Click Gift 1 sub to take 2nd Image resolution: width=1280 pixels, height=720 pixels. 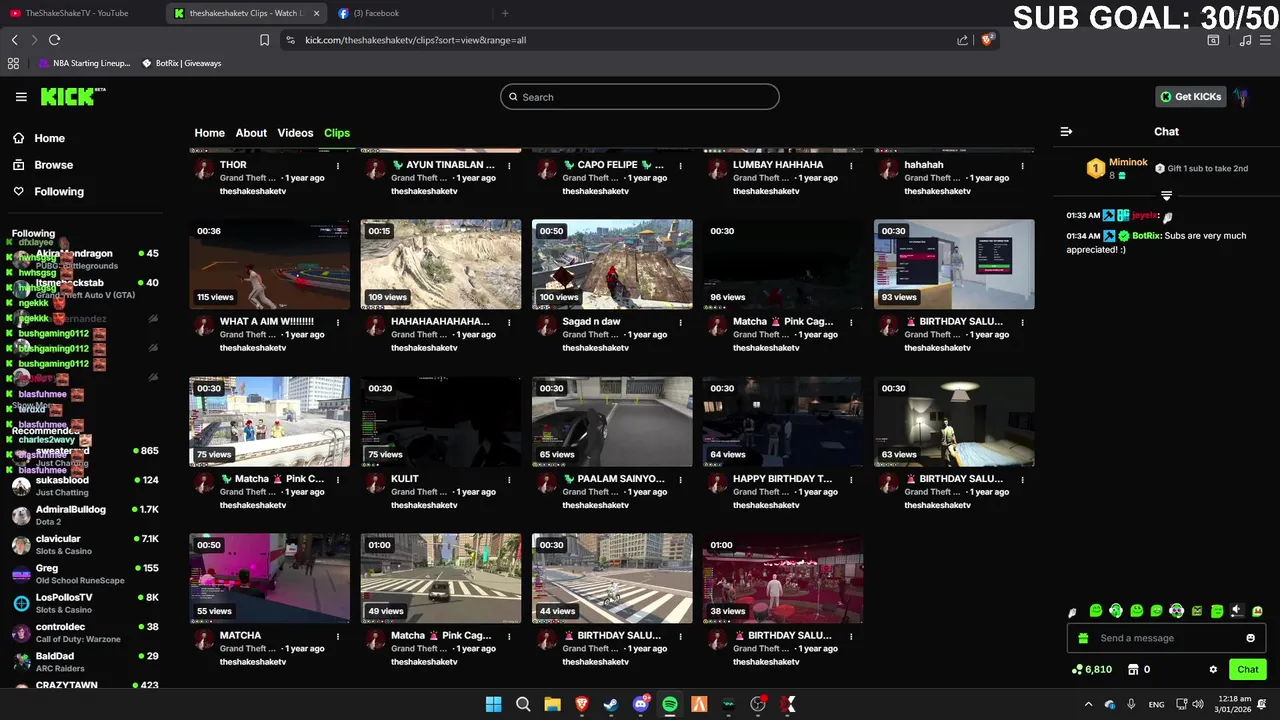click(1201, 169)
